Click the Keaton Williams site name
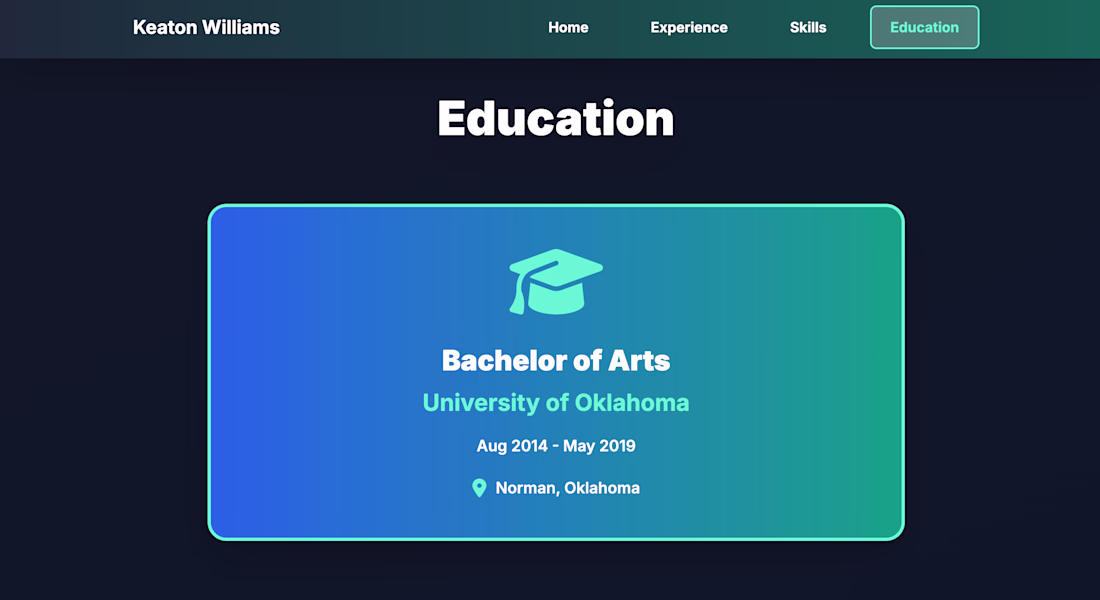The width and height of the screenshot is (1100, 600). (x=206, y=27)
